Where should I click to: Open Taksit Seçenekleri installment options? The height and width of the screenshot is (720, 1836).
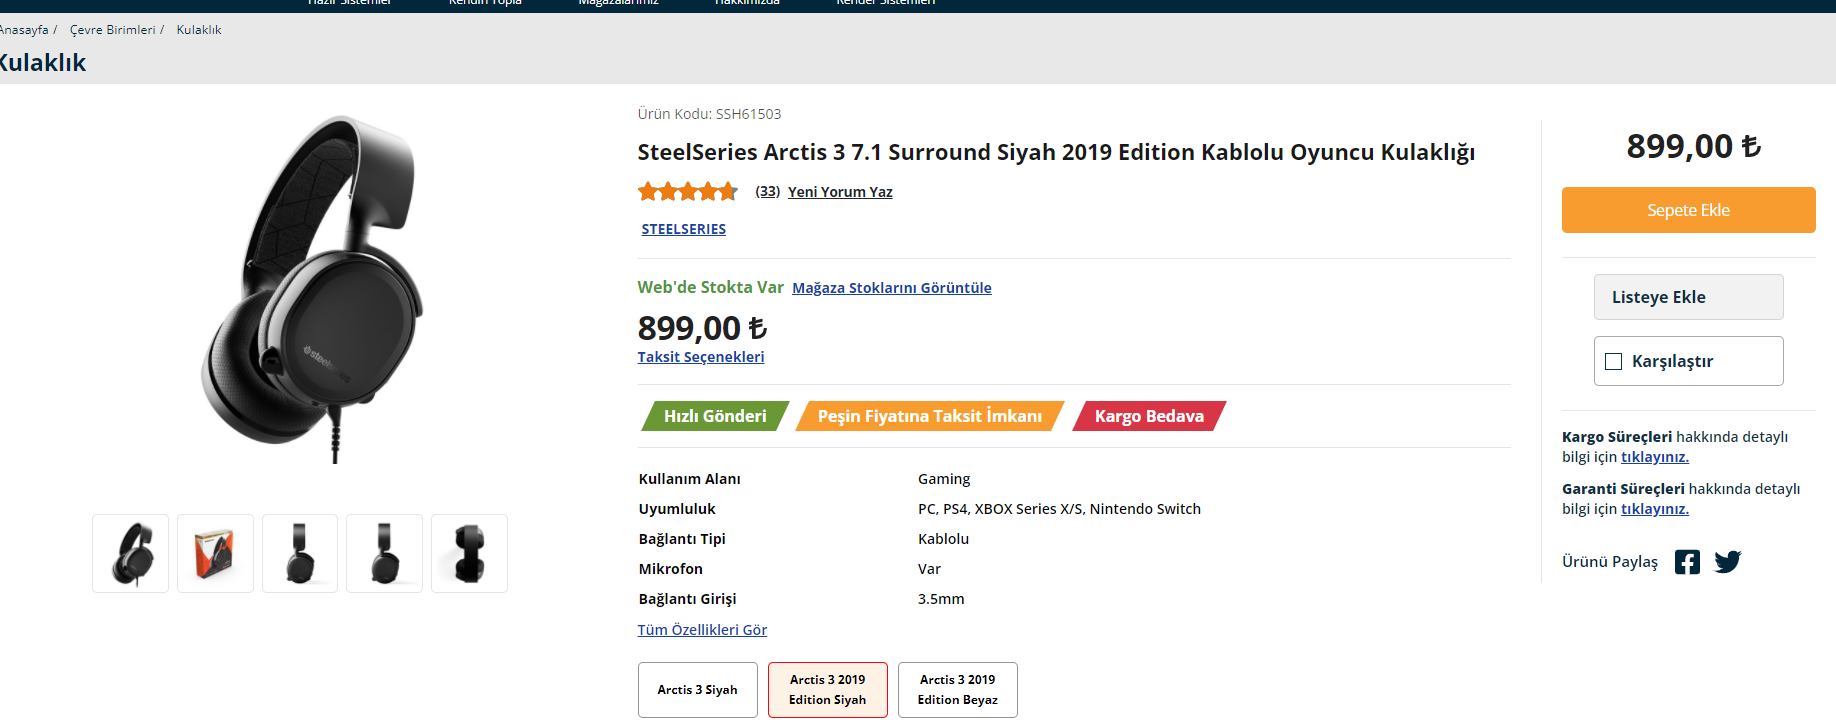coord(700,357)
